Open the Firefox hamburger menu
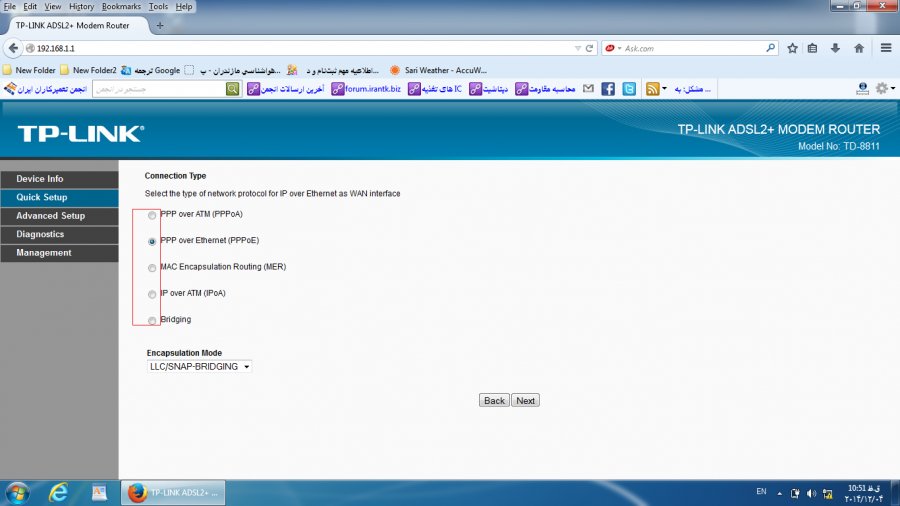Screen dimensions: 900x506 [886, 48]
